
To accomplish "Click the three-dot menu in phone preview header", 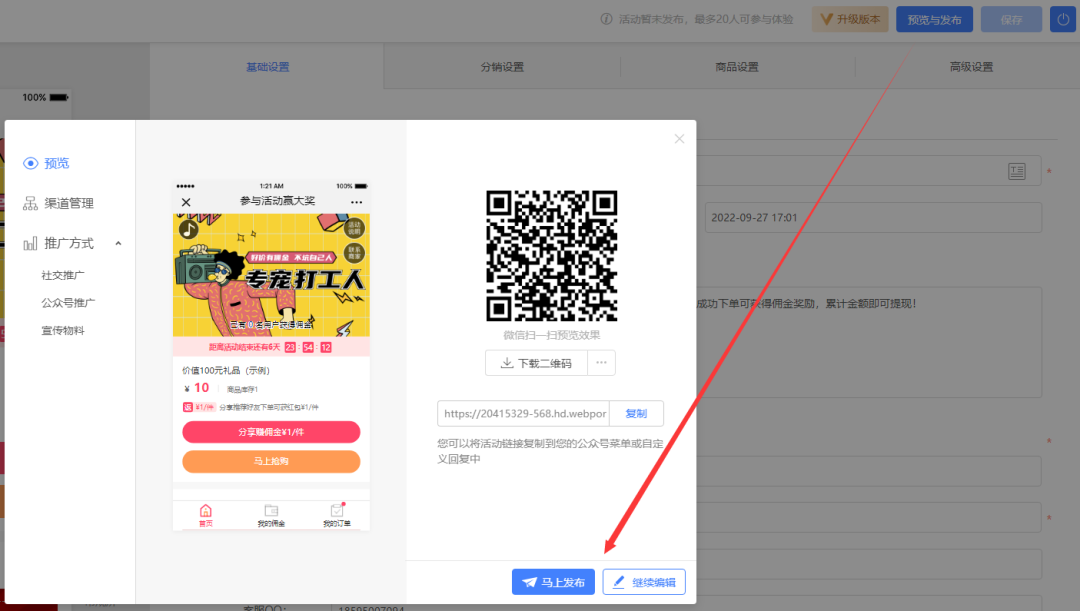I will point(356,202).
